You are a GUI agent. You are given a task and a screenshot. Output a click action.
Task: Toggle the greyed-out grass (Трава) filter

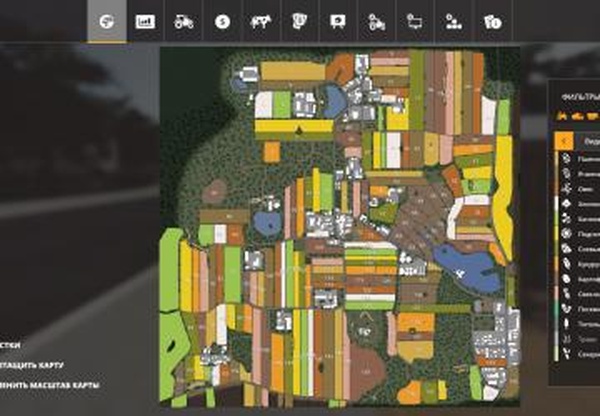(579, 339)
